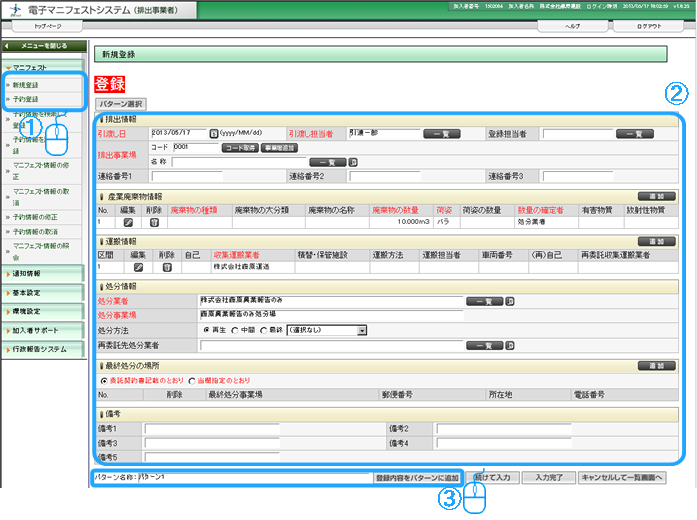Focus the 引渡し日 date field
The width and height of the screenshot is (697, 520).
(x=179, y=133)
